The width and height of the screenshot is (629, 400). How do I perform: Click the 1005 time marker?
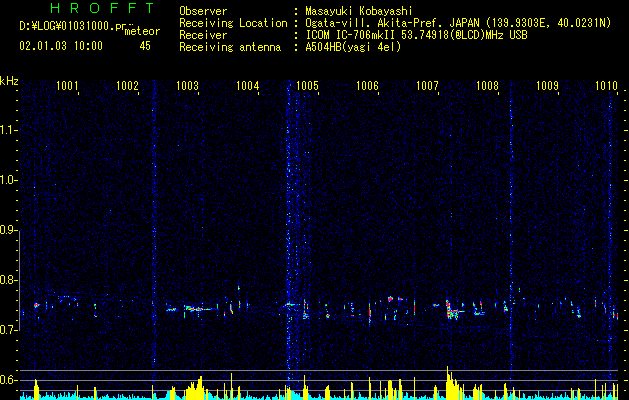[x=307, y=86]
